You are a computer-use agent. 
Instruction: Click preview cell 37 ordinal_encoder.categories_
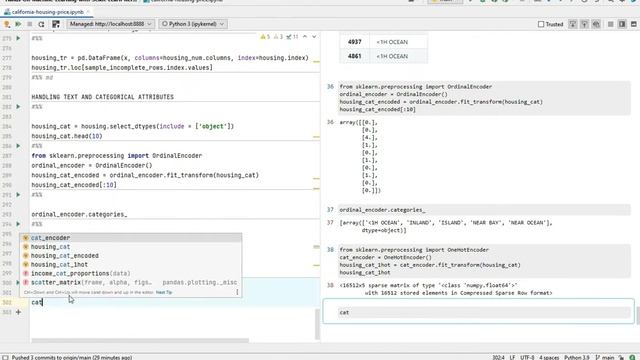coord(484,210)
